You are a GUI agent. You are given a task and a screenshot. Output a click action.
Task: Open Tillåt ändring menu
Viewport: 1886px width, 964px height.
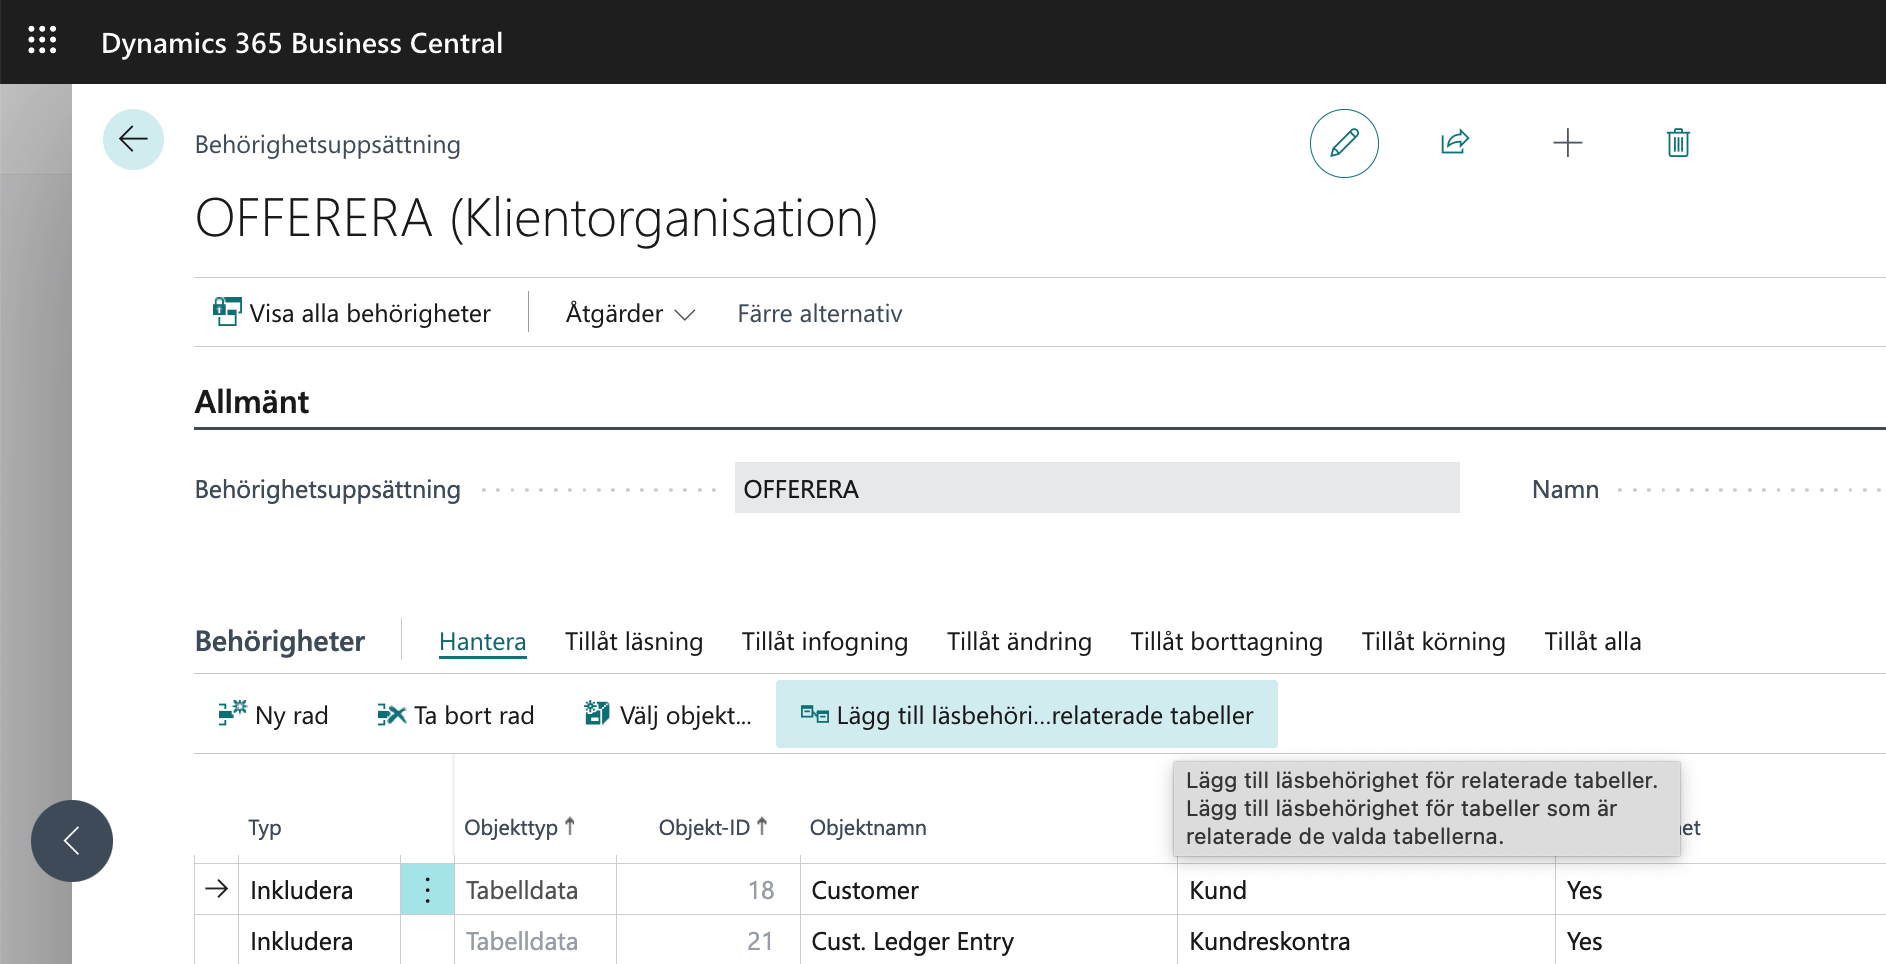(x=1019, y=641)
